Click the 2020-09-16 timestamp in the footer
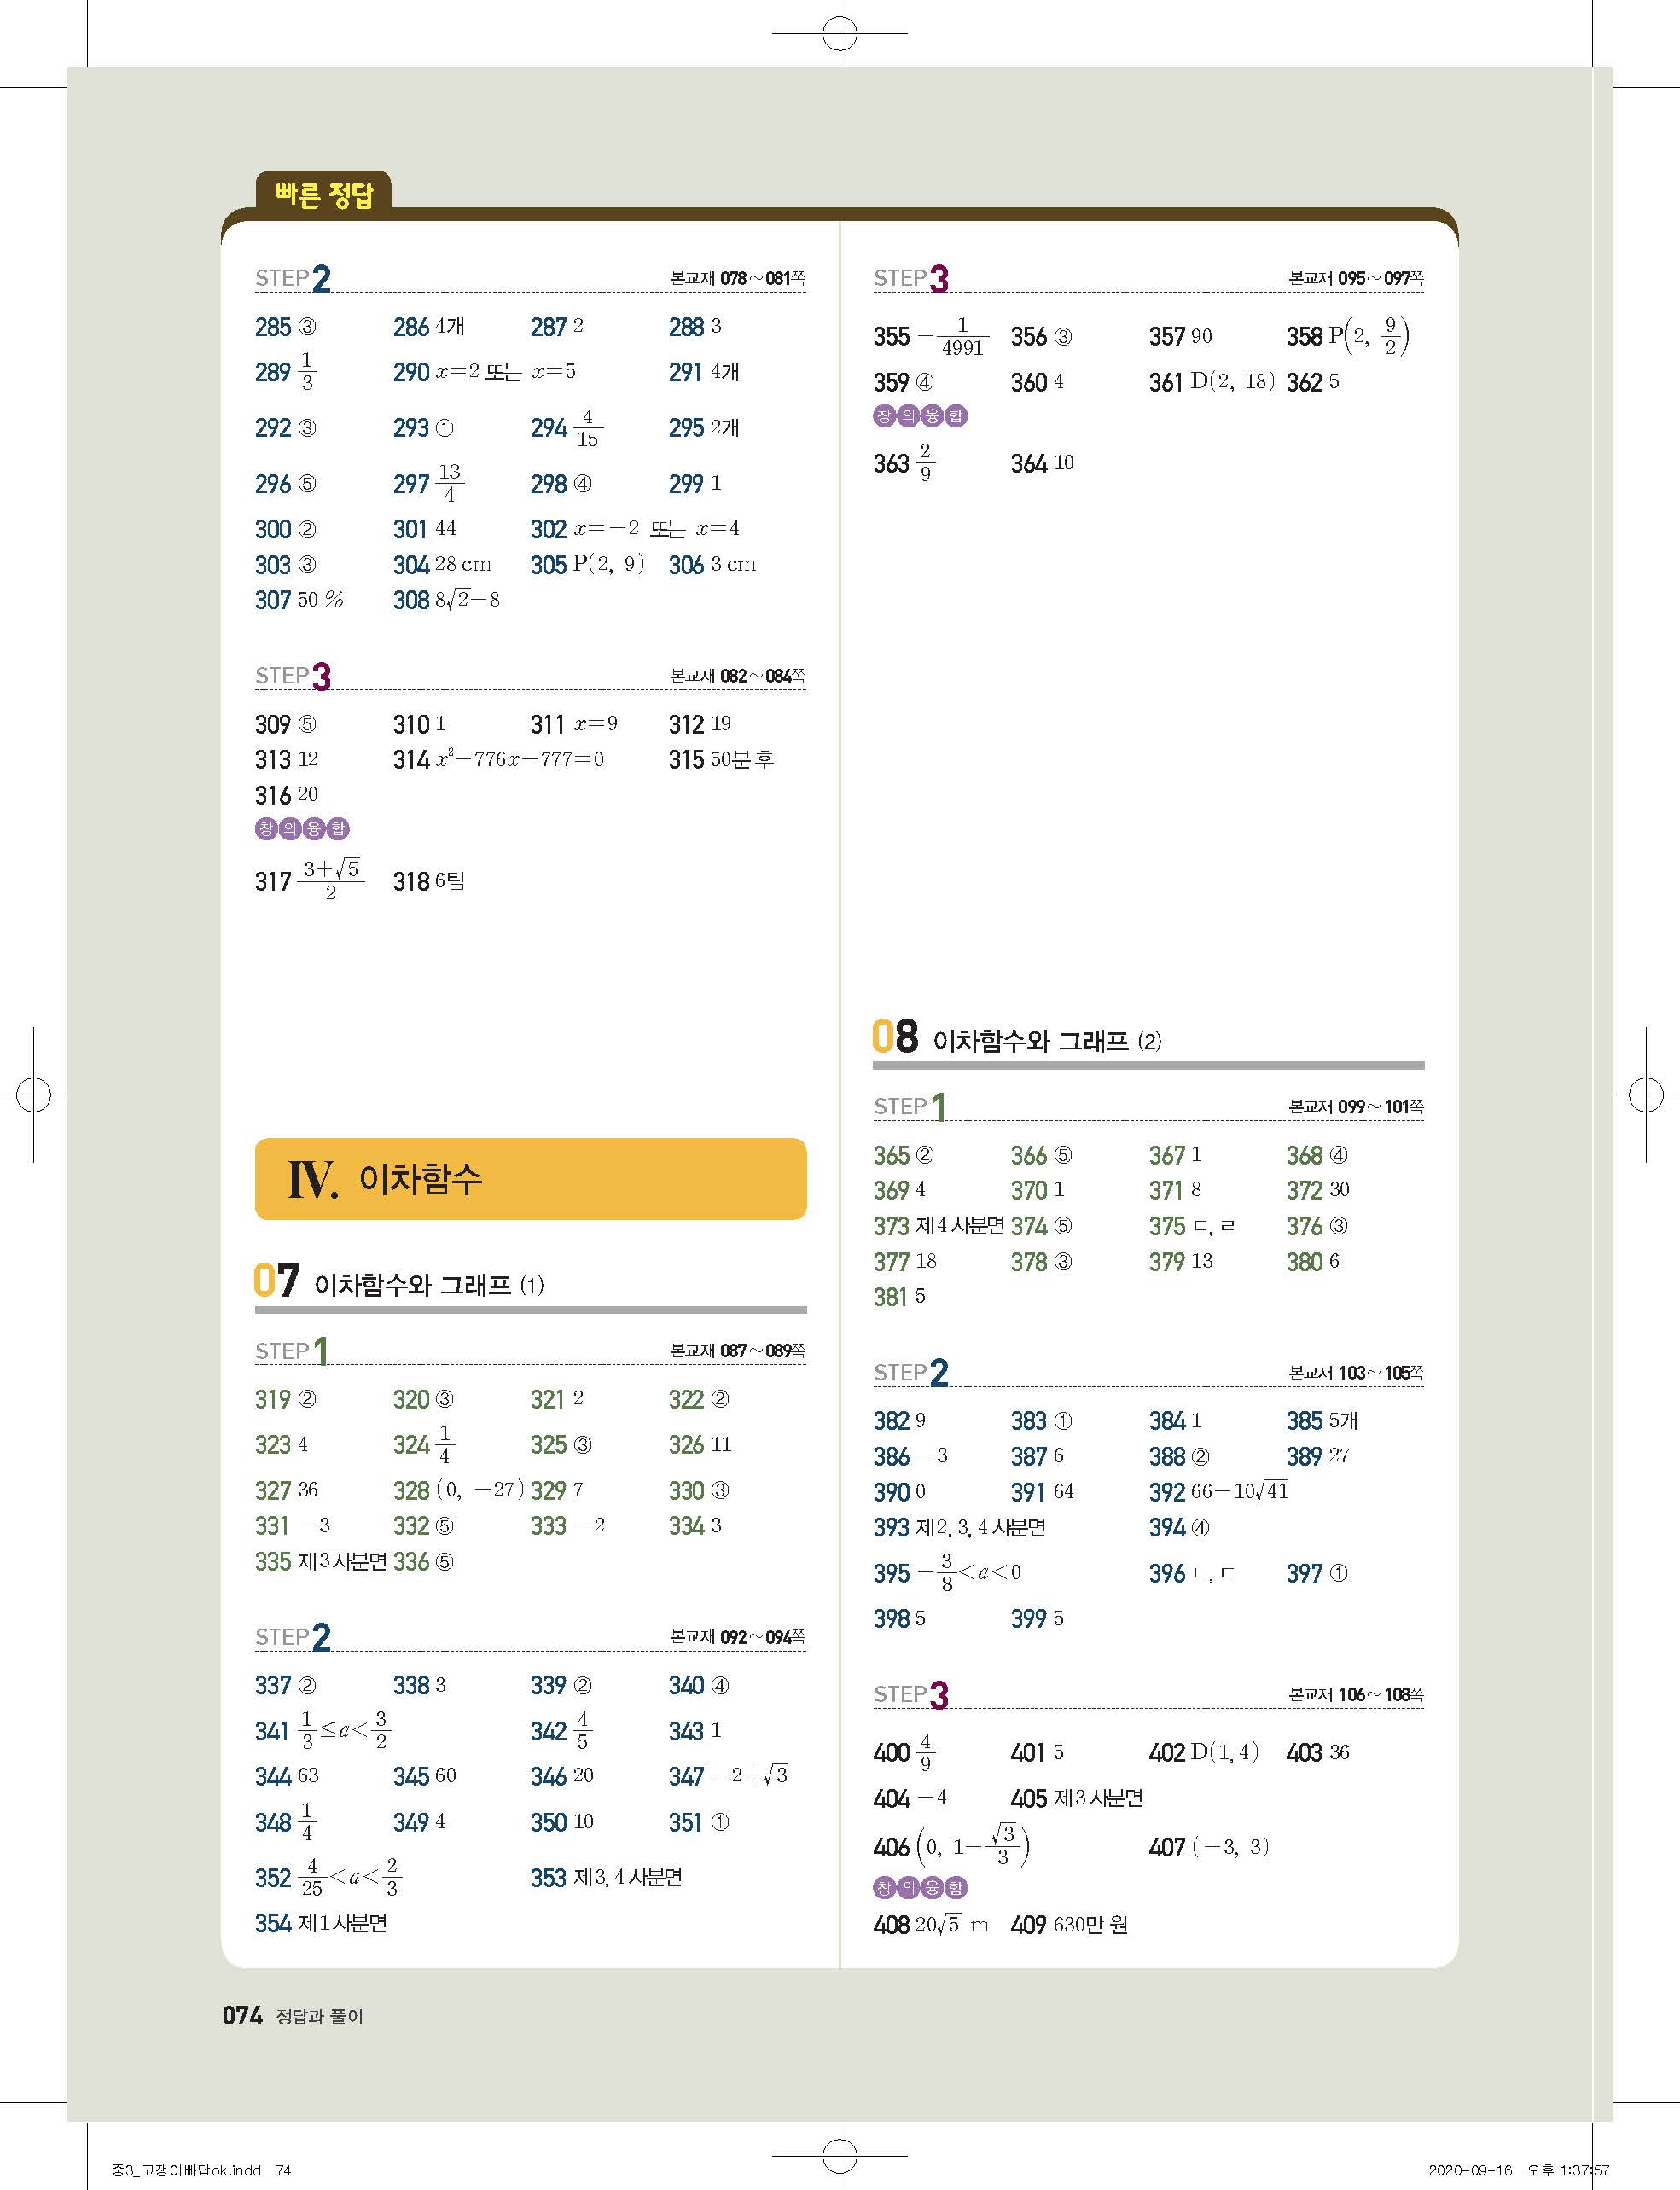 [x=1470, y=2170]
